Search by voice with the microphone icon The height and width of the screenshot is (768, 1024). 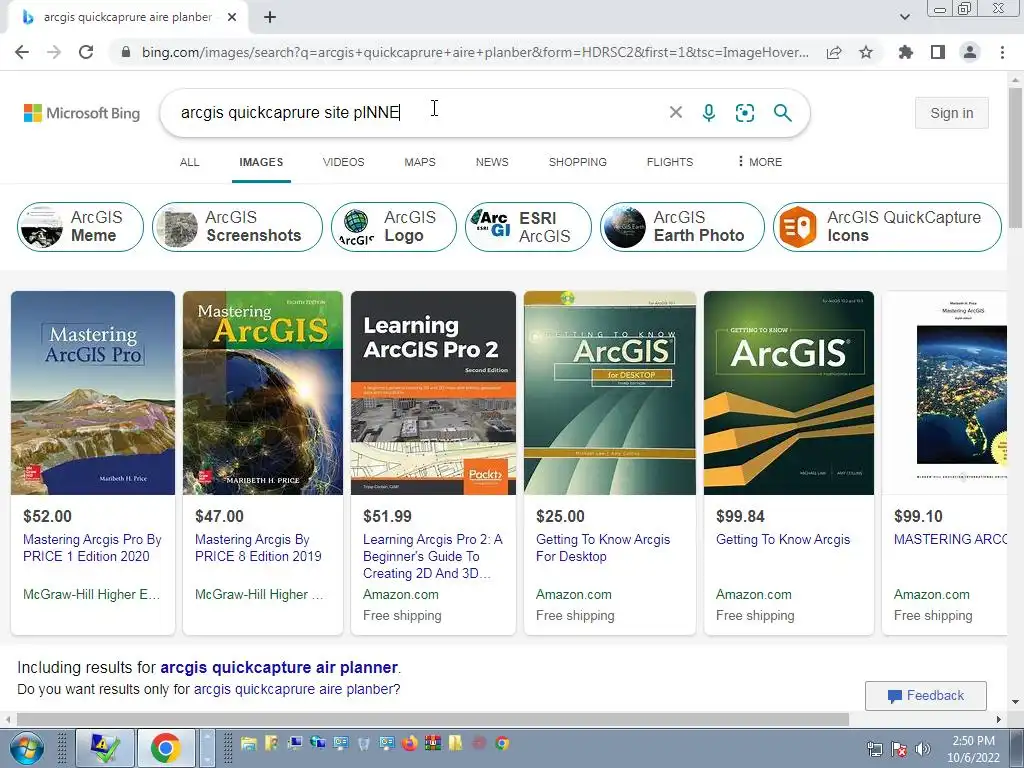pyautogui.click(x=709, y=112)
